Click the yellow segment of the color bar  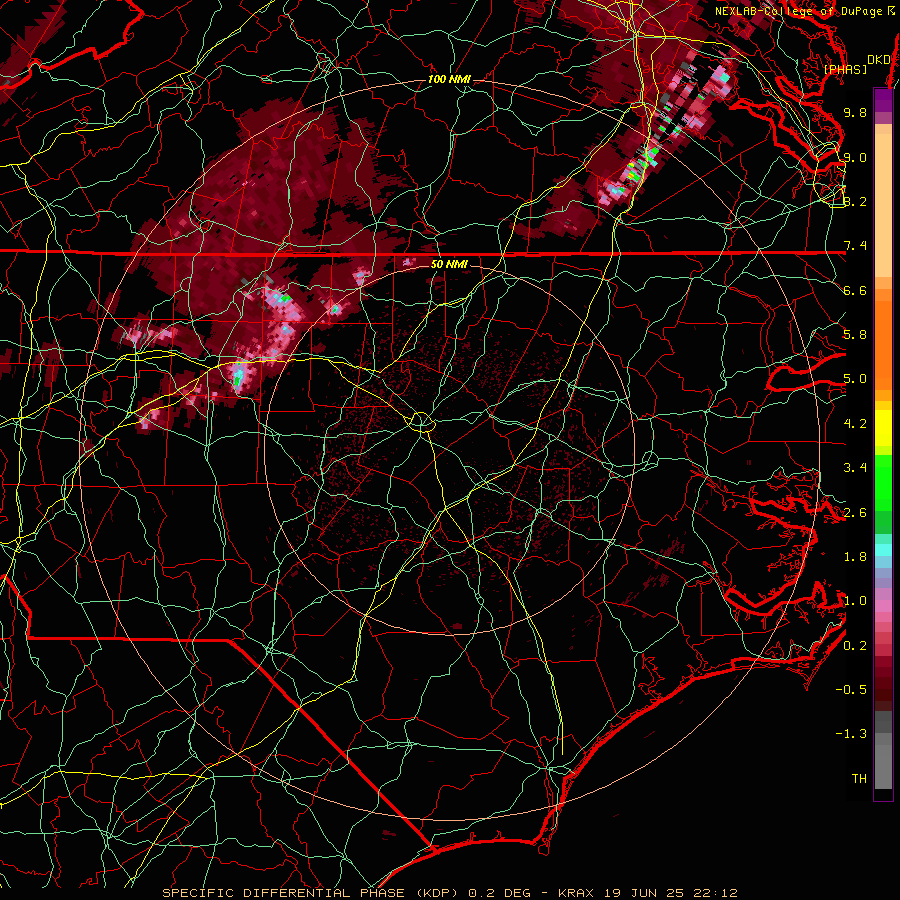883,428
